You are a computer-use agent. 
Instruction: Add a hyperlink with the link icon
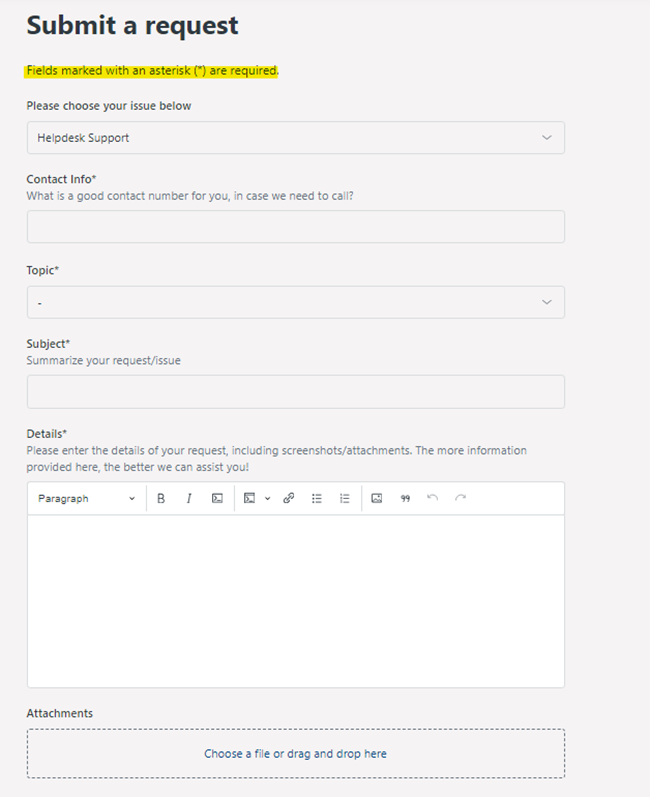click(x=289, y=498)
